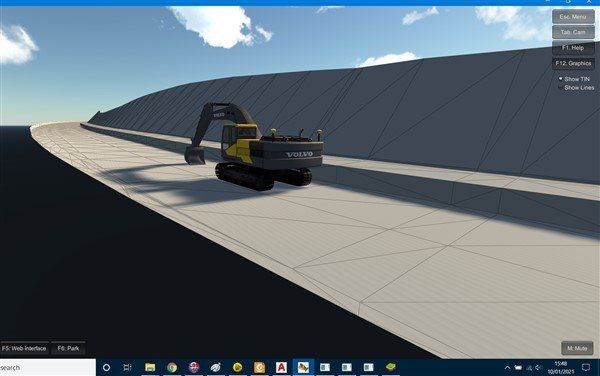Show hidden system tray icons
This screenshot has width=600, height=376.
tap(507, 368)
